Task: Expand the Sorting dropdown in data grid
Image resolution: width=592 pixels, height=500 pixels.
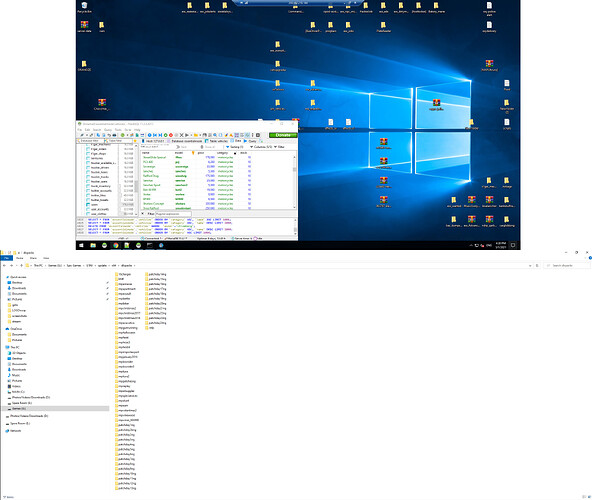Action: click(235, 147)
